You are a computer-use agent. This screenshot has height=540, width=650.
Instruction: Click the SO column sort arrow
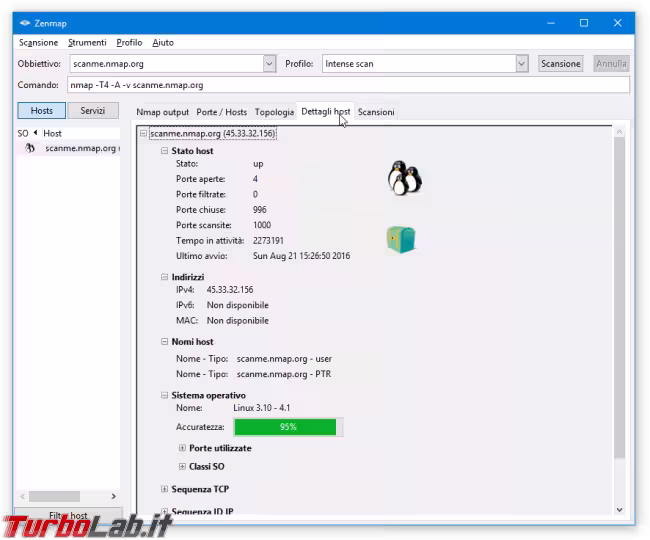35,133
